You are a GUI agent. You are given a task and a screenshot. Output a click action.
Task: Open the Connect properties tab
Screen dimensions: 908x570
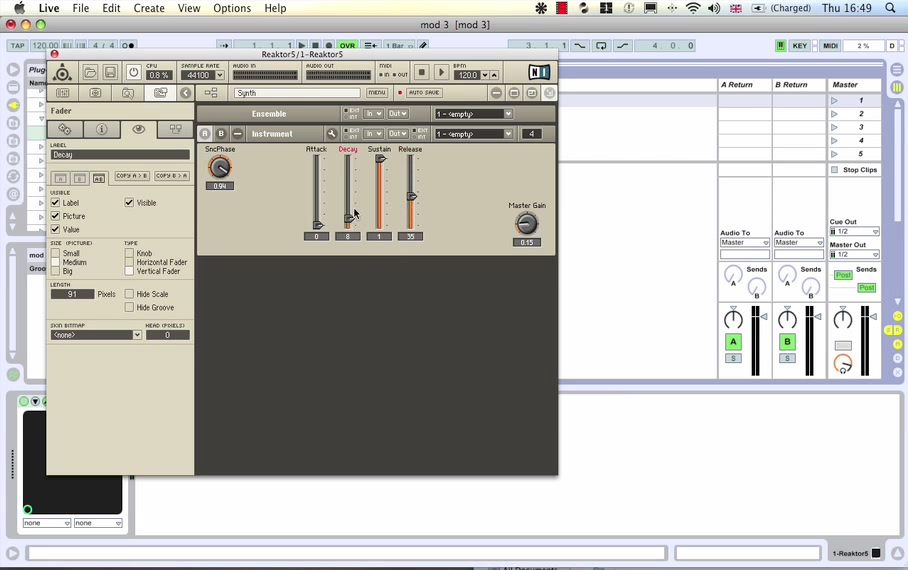point(175,129)
